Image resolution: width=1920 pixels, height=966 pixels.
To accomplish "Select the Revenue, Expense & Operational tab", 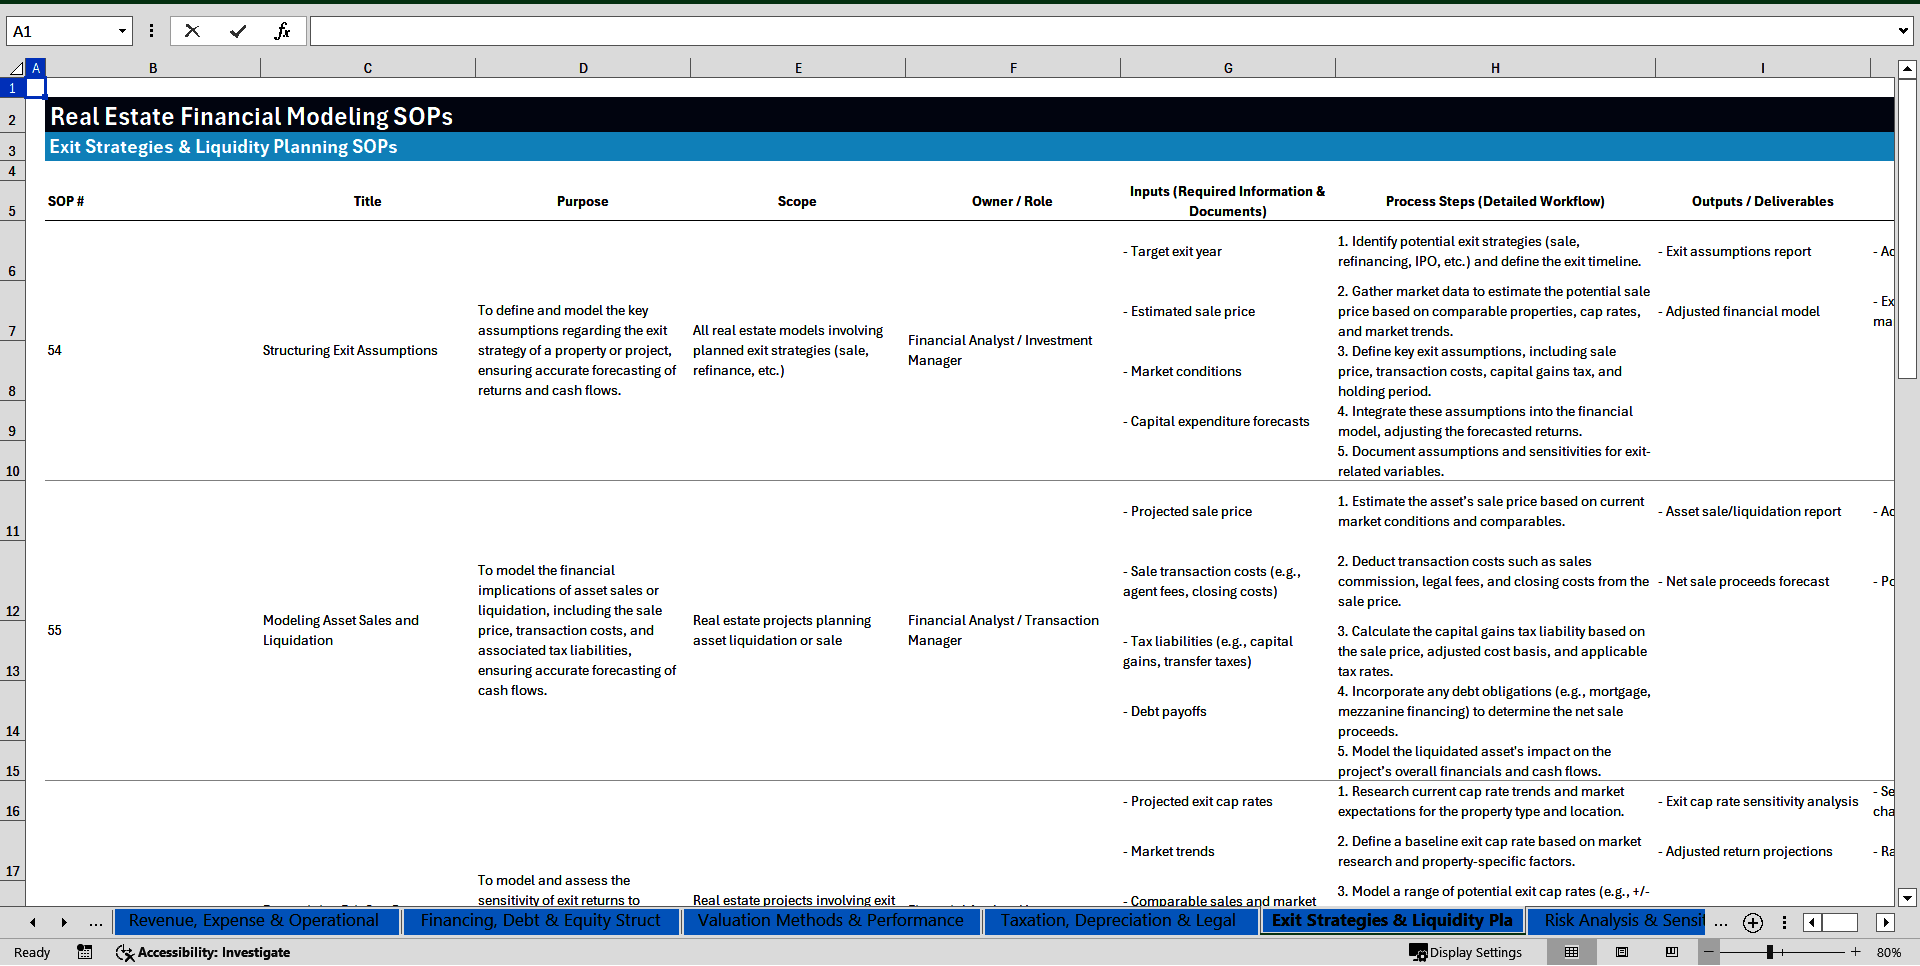I will click(x=256, y=921).
